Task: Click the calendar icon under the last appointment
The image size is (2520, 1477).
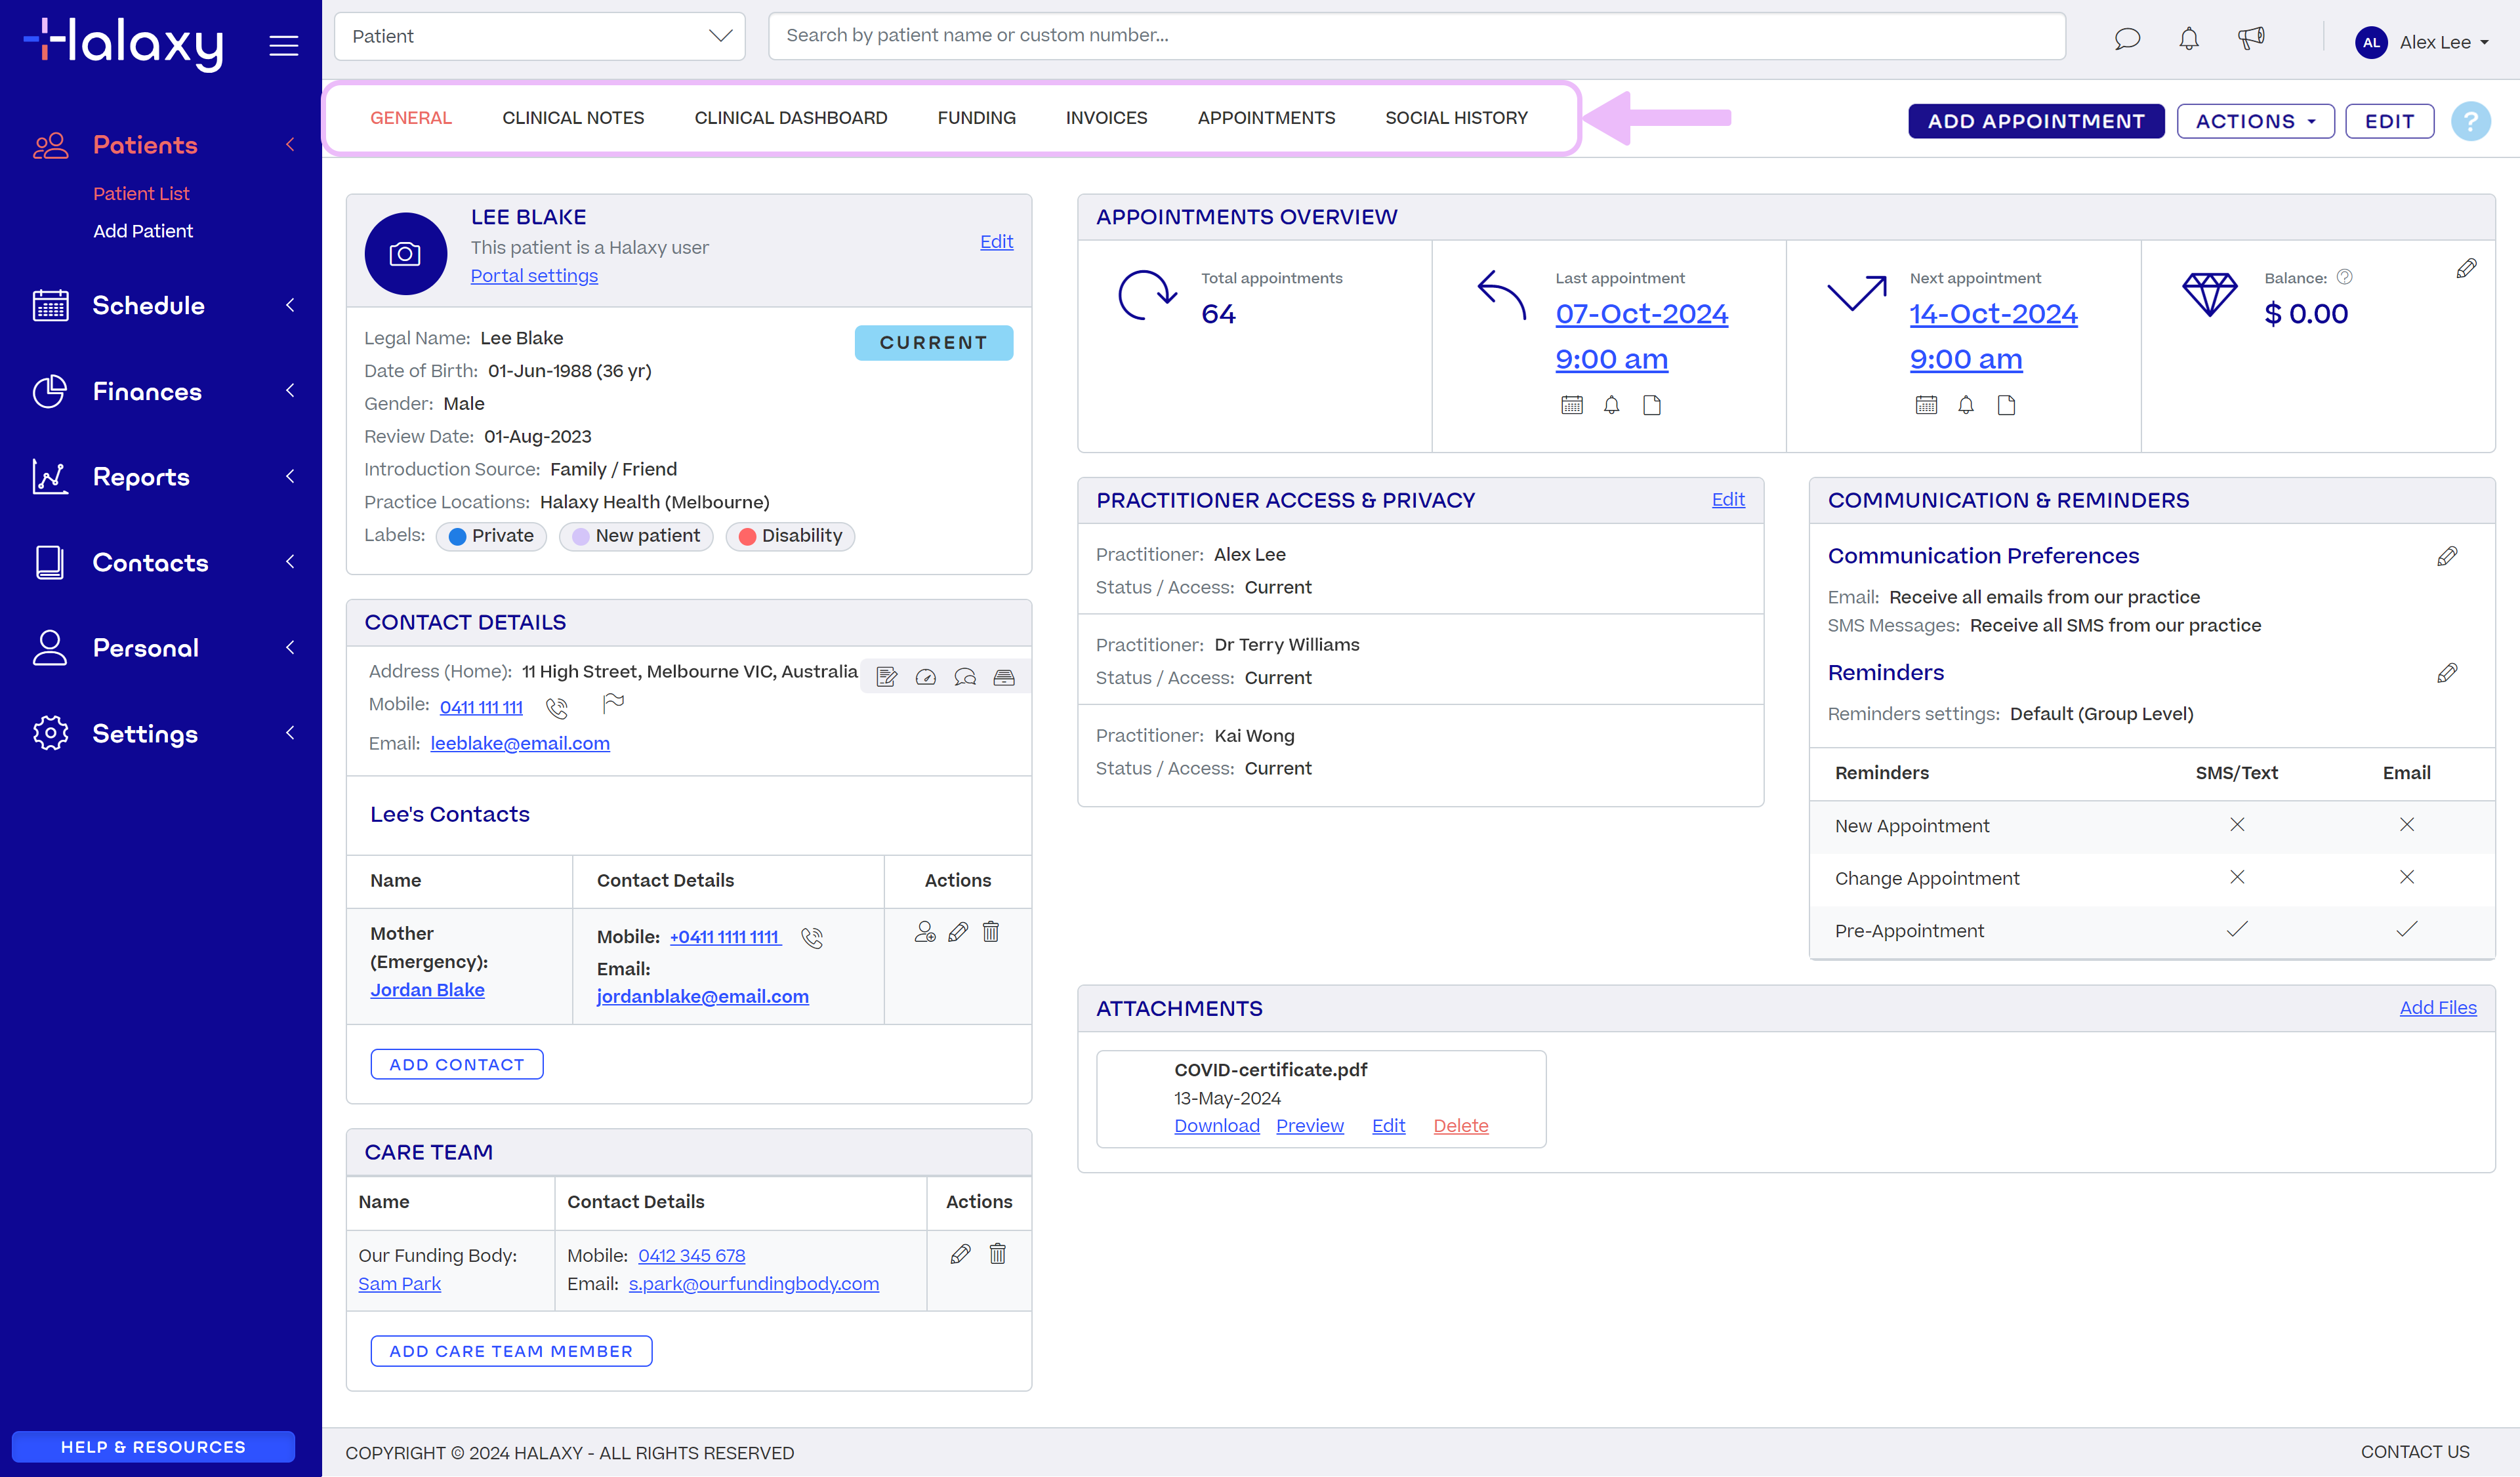Action: pos(1571,405)
